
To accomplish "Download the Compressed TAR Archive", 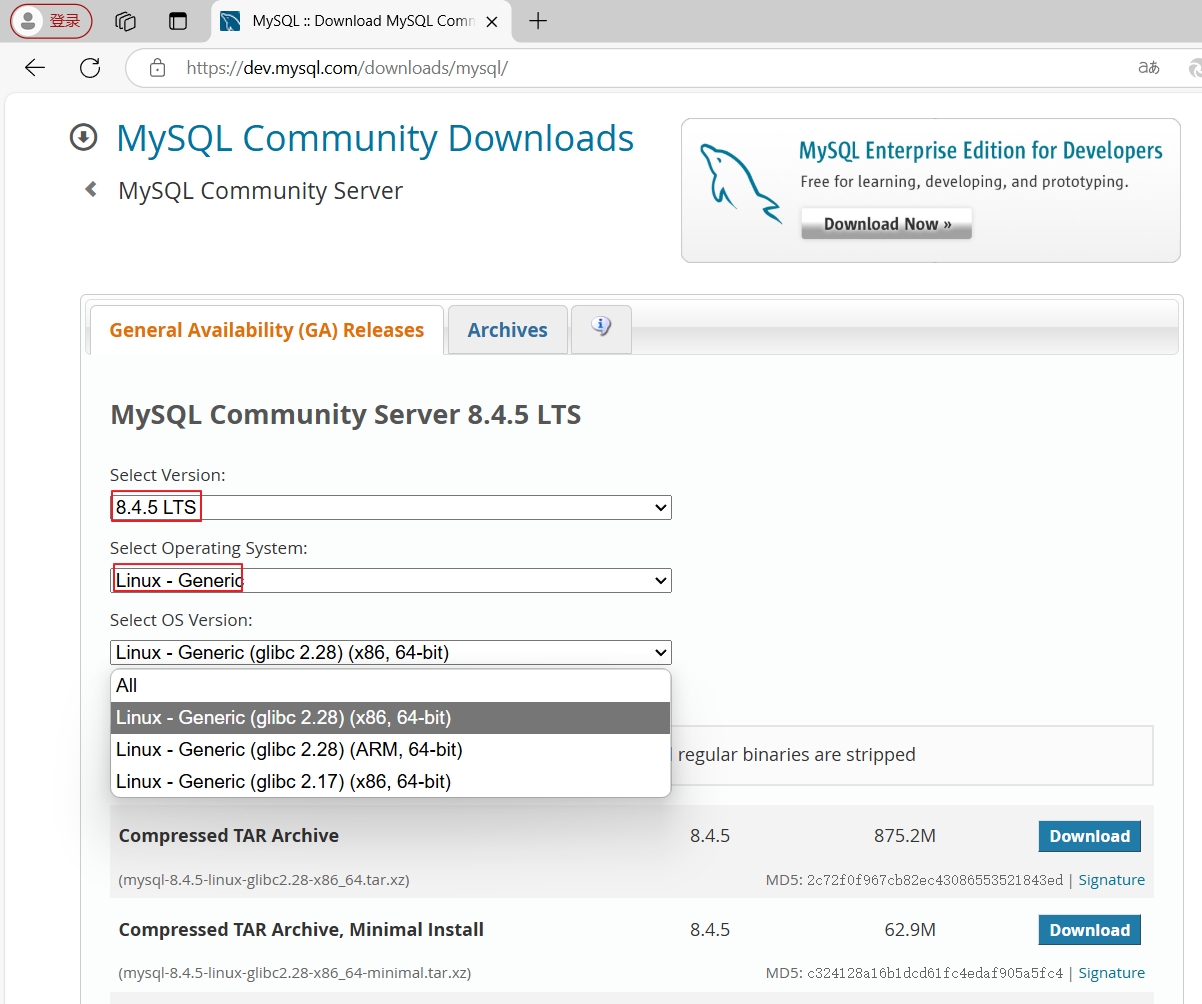I will [1089, 836].
